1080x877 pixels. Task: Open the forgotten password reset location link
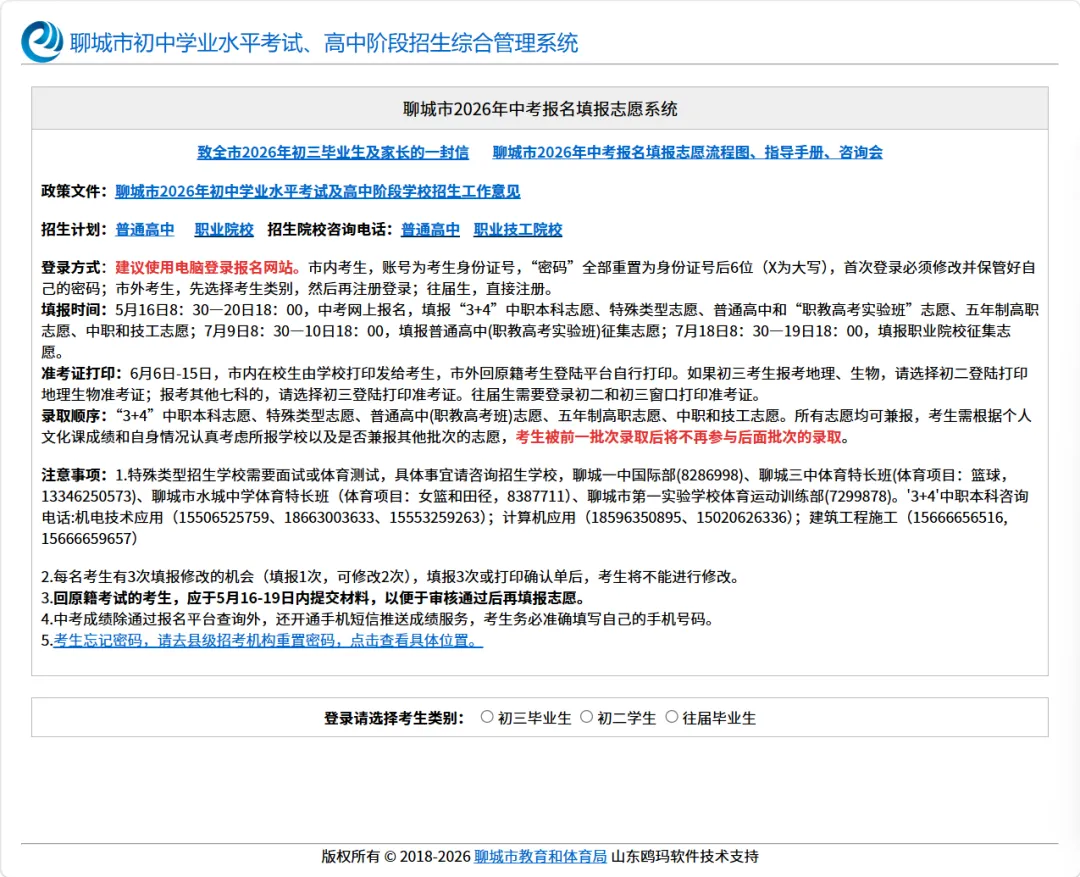[x=268, y=640]
